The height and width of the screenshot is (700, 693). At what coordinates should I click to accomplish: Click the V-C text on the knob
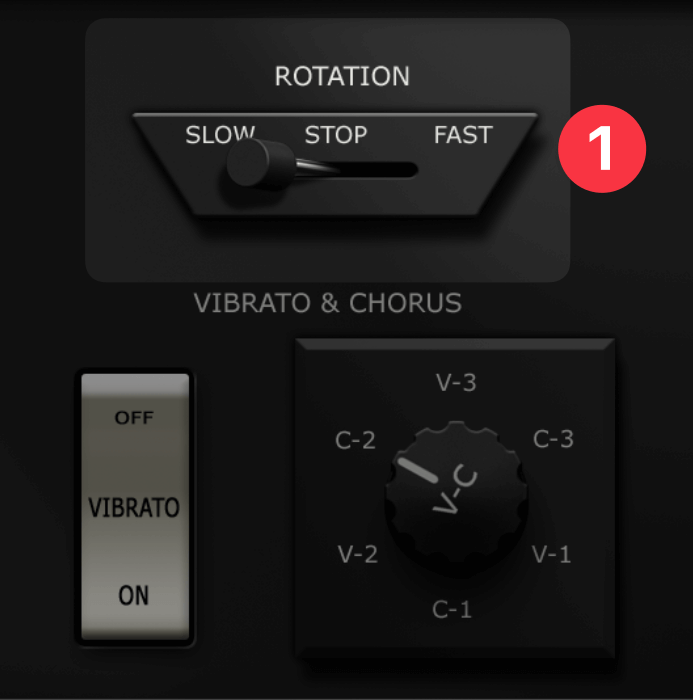[x=455, y=490]
